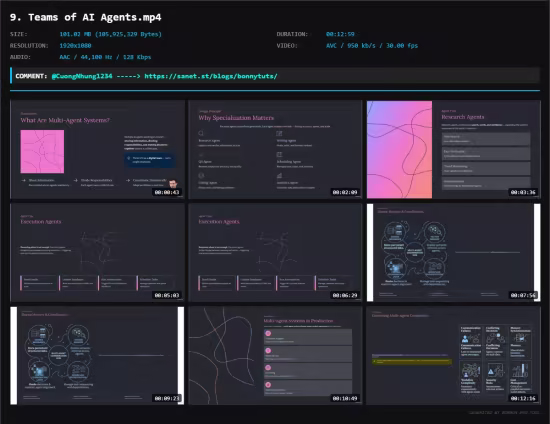
Task: Click the resolution value 1920x1080
Action: [x=75, y=46]
